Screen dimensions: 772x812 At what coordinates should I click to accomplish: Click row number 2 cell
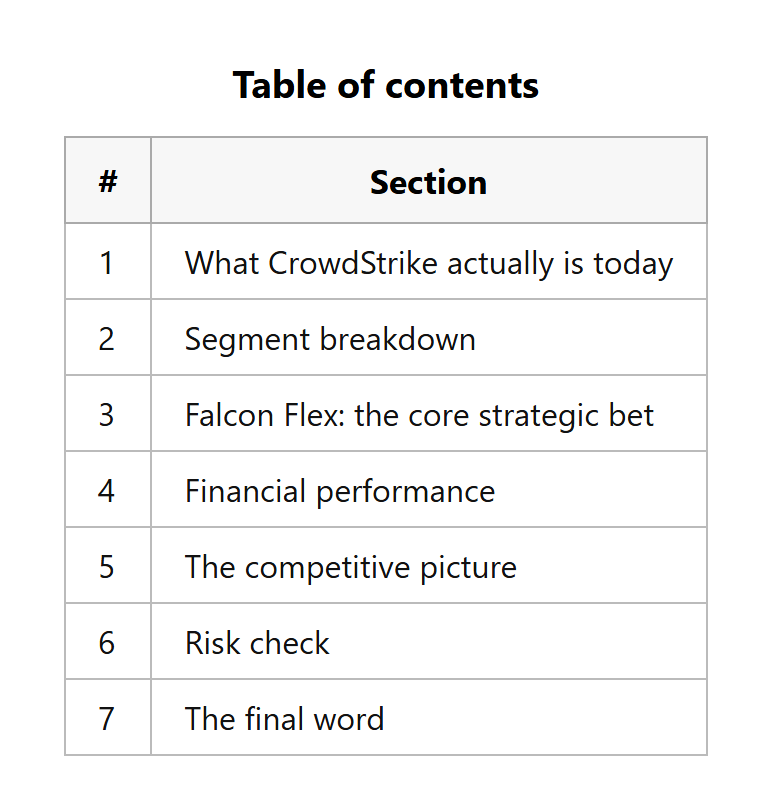[x=108, y=338]
